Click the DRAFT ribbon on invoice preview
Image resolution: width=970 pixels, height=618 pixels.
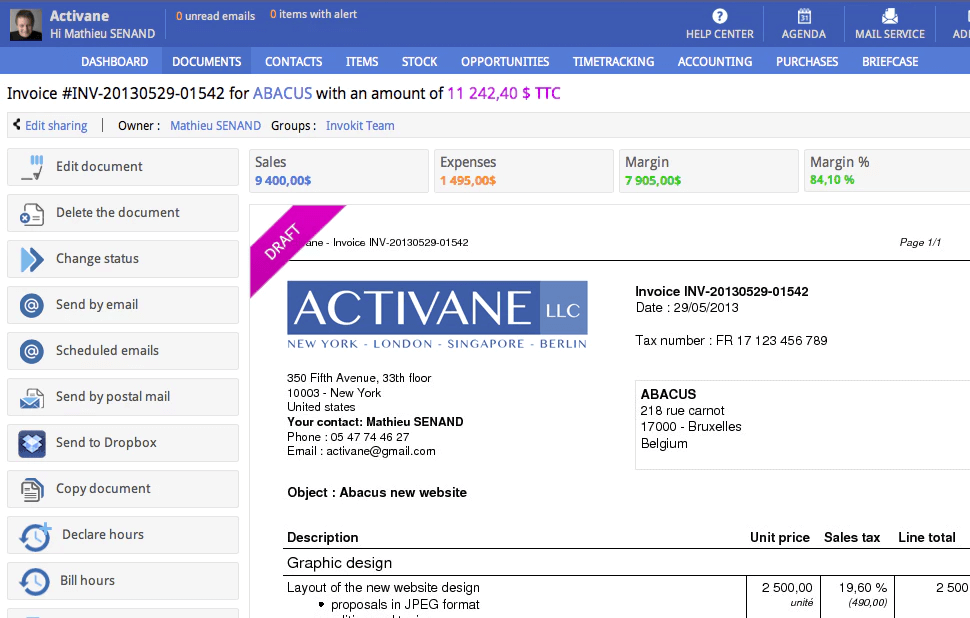(x=283, y=241)
